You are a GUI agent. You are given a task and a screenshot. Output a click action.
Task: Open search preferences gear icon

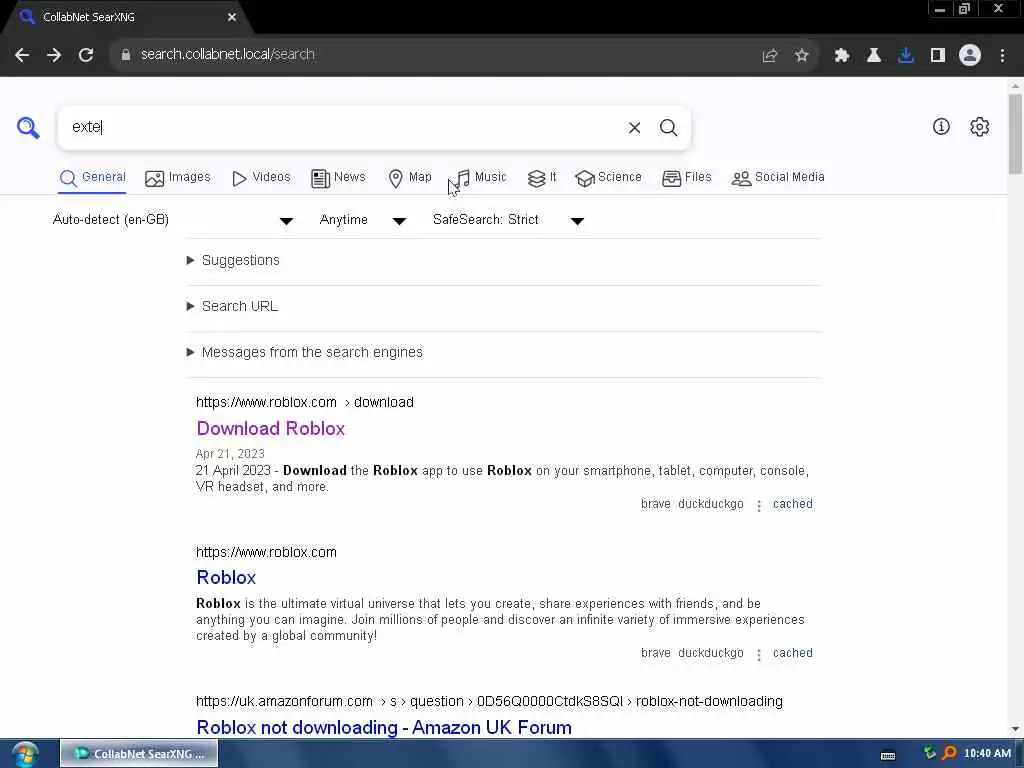coord(979,127)
